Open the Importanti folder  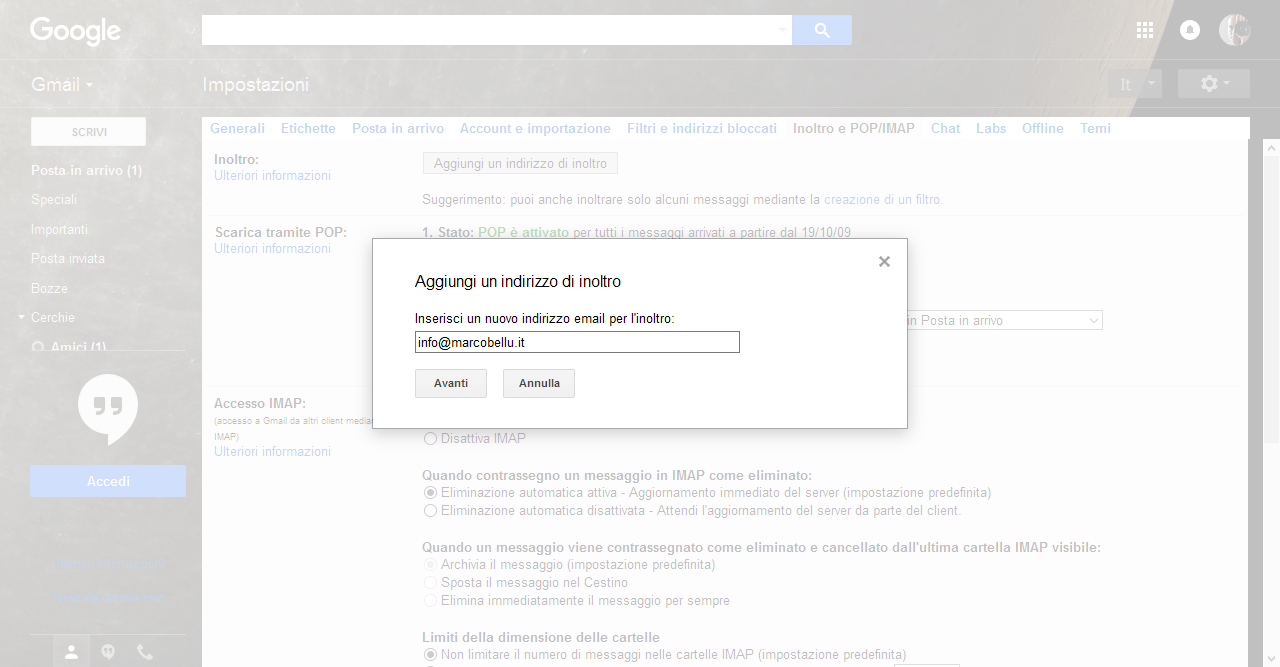pyautogui.click(x=59, y=229)
